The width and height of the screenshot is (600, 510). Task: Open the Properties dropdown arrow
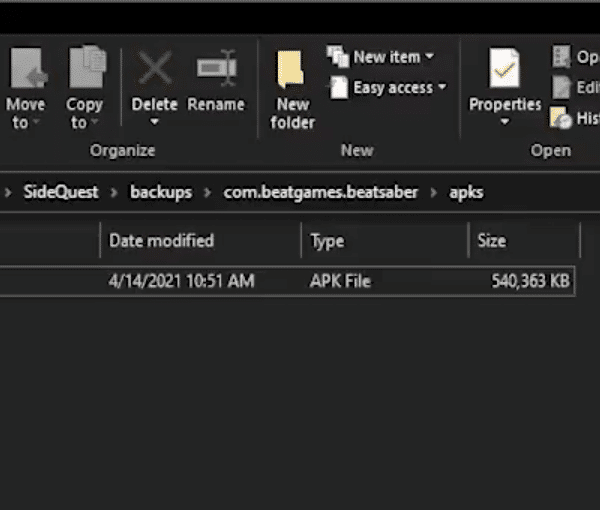505,122
